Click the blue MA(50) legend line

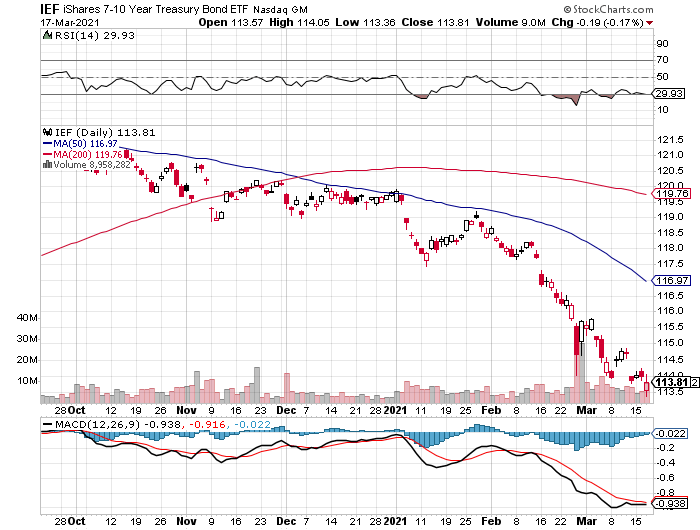click(47, 143)
